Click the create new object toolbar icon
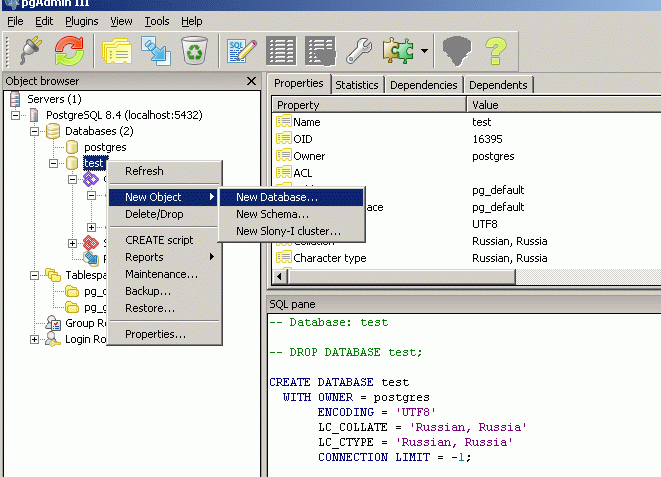 click(x=156, y=51)
